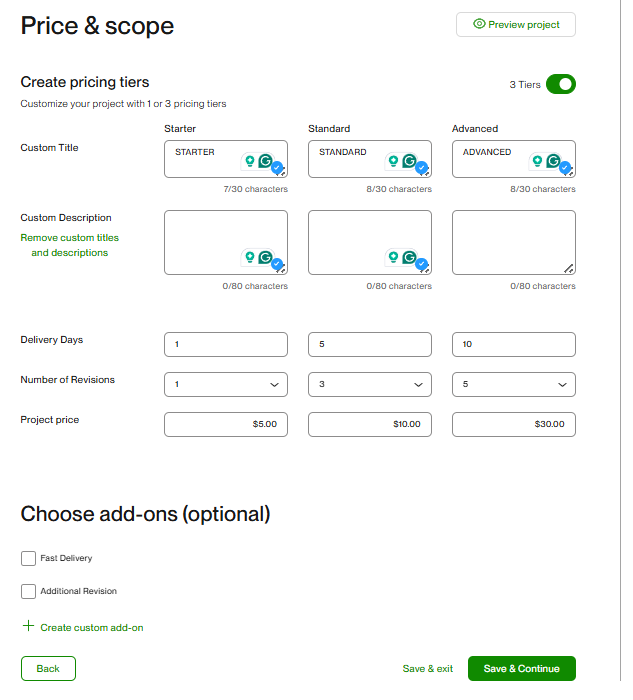Image resolution: width=633 pixels, height=700 pixels.
Task: Click the Standard column header
Action: pos(329,129)
